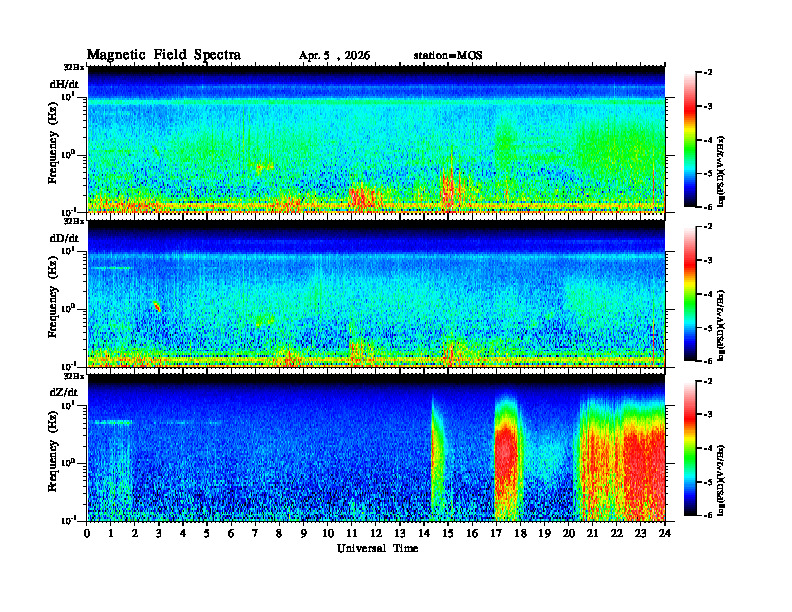Click the 10^-1 frequency tick of dZ/dt panel
The width and height of the screenshot is (792, 612).
(68, 521)
